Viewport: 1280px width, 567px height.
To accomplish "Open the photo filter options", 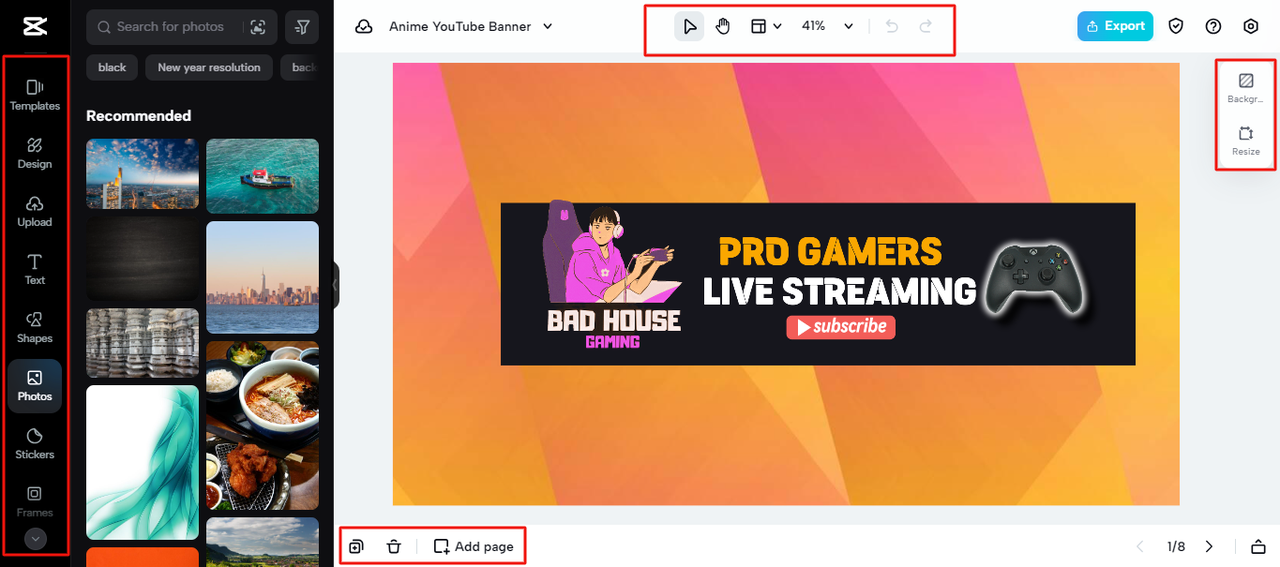I will (302, 27).
